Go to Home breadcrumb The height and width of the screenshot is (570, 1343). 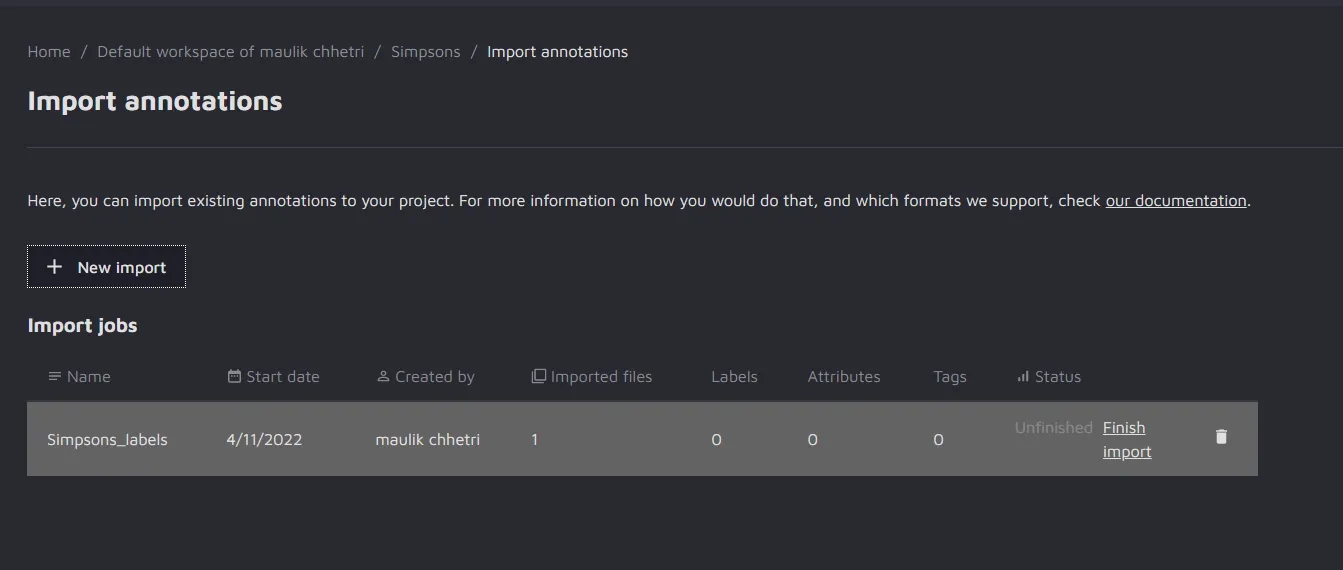pyautogui.click(x=49, y=52)
